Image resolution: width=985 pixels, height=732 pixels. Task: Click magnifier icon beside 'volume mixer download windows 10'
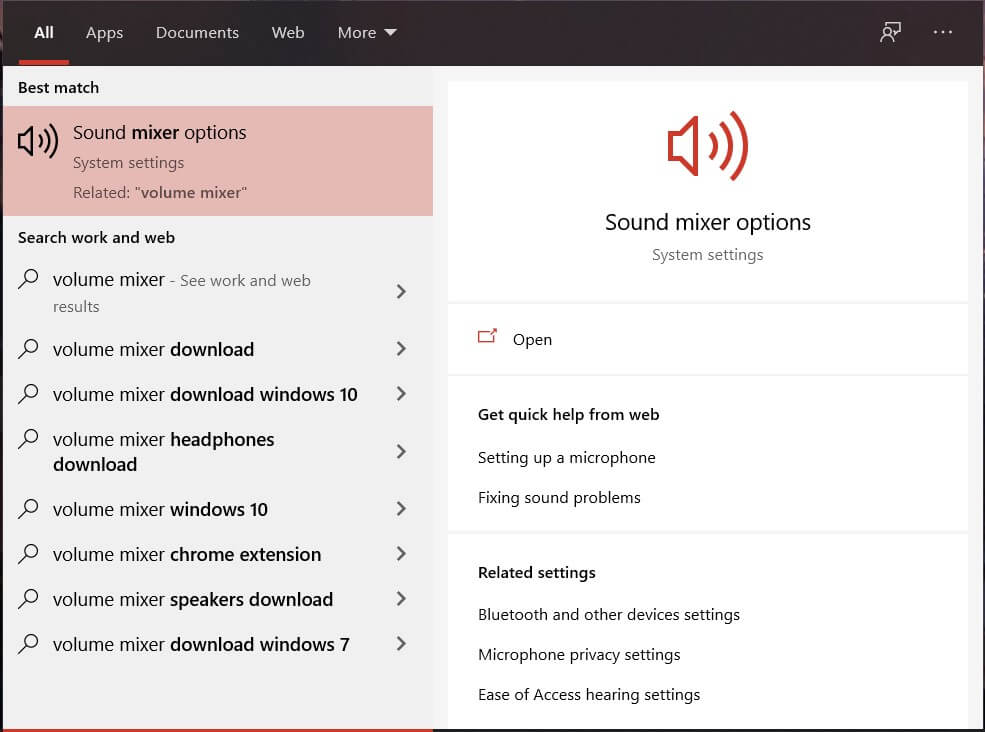(x=28, y=394)
